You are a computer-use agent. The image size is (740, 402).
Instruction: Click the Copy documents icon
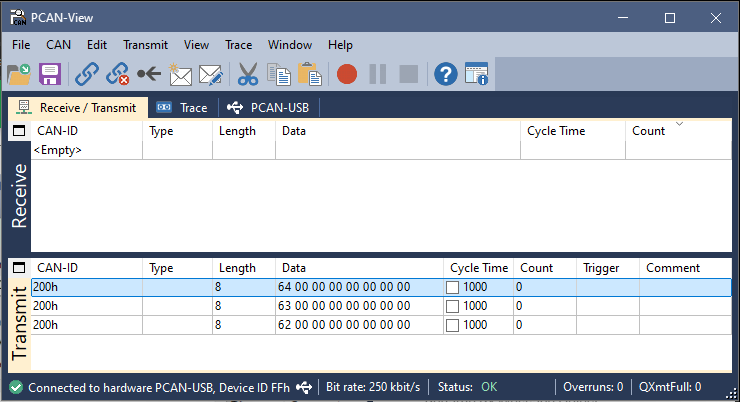[x=279, y=74]
